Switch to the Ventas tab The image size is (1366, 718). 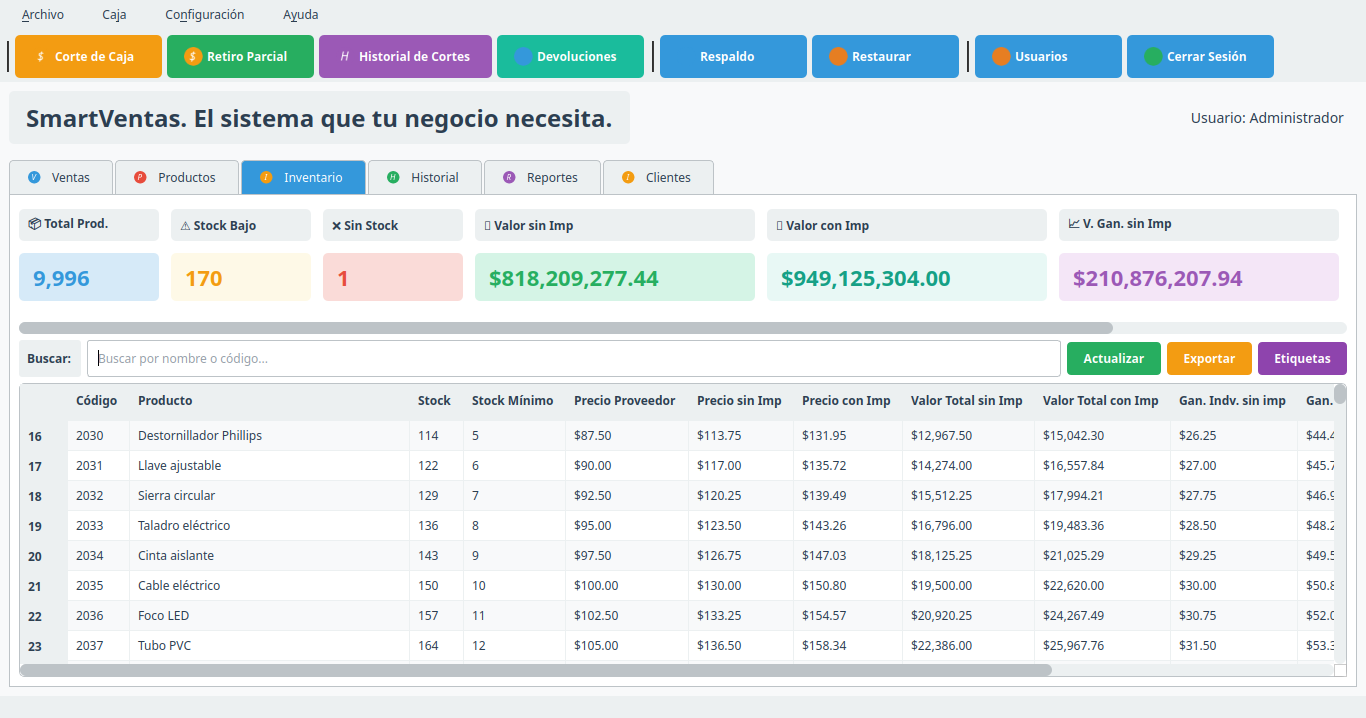click(61, 177)
